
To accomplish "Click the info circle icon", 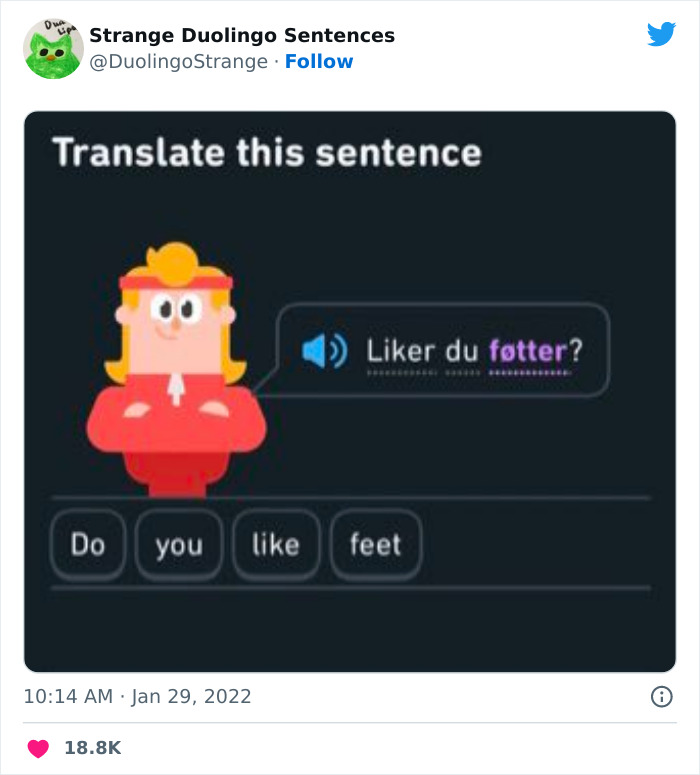I will point(661,696).
